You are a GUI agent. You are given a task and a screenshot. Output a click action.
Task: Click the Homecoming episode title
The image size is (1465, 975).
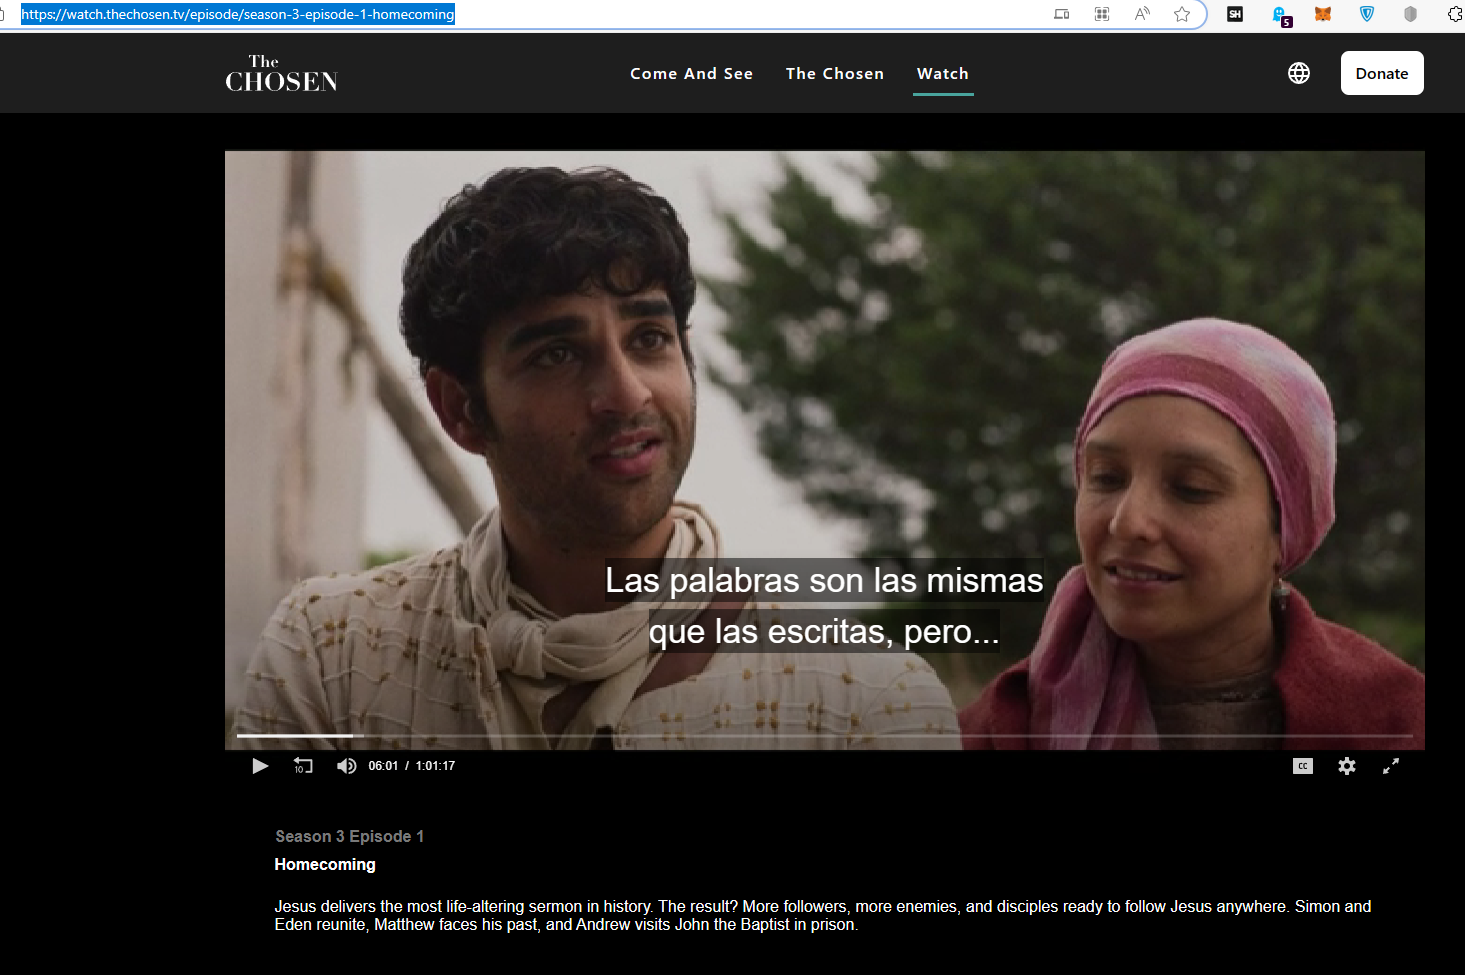tap(325, 864)
